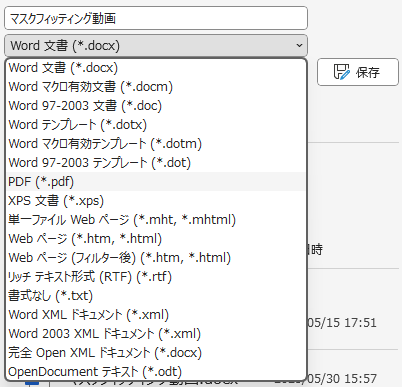Select 単一ファイル Web ページ (*.mht, *.mhtml)
Image resolution: width=402 pixels, height=387 pixels.
(156, 220)
